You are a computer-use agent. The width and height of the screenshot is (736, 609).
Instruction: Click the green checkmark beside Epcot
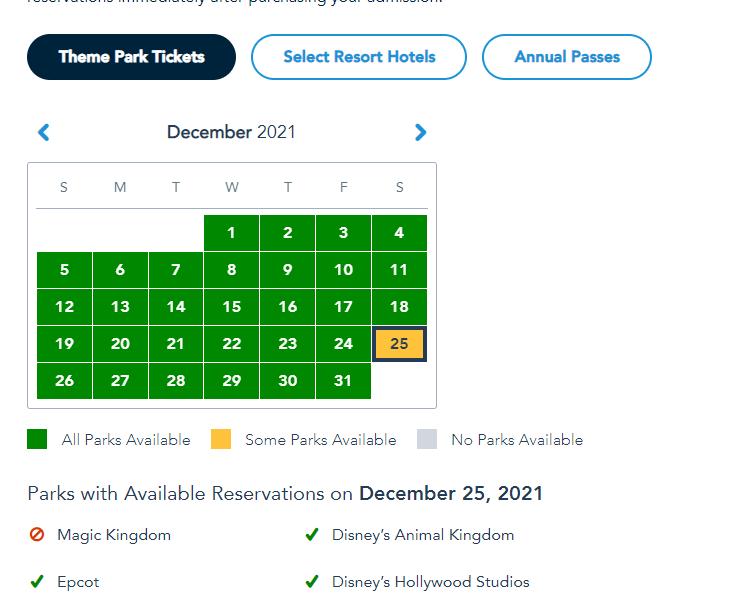pos(37,582)
